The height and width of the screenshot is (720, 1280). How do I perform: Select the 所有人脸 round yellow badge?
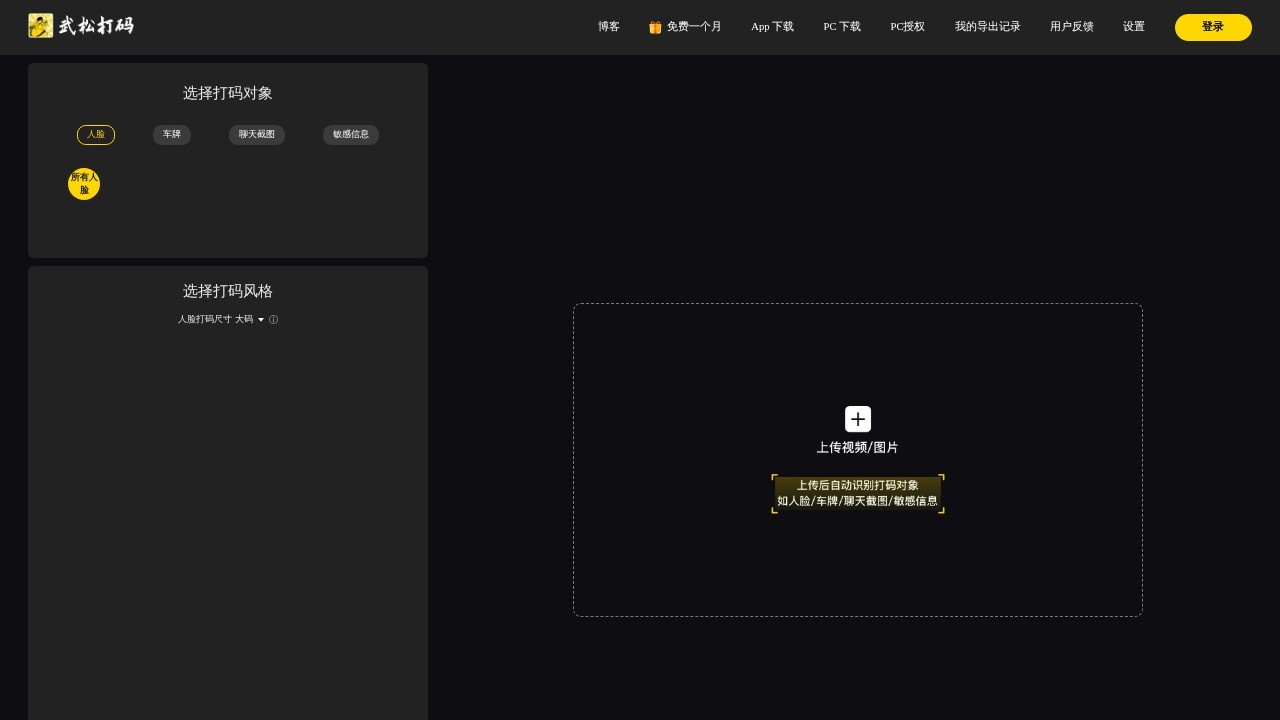click(x=84, y=184)
